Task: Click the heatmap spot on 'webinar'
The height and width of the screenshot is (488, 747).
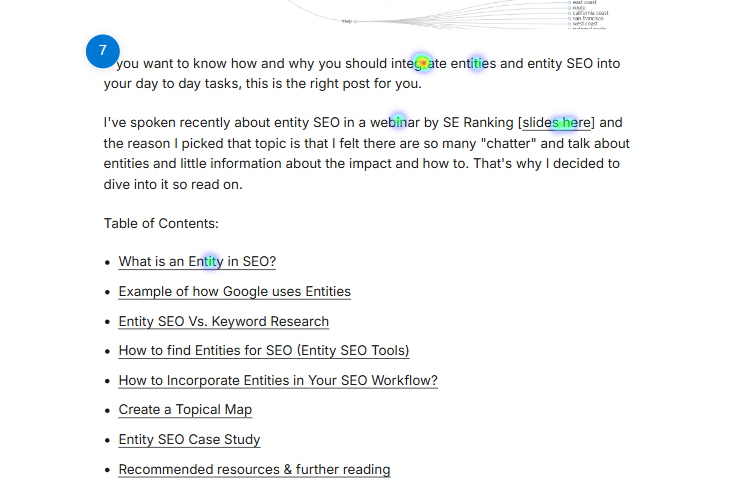Action: (x=398, y=121)
